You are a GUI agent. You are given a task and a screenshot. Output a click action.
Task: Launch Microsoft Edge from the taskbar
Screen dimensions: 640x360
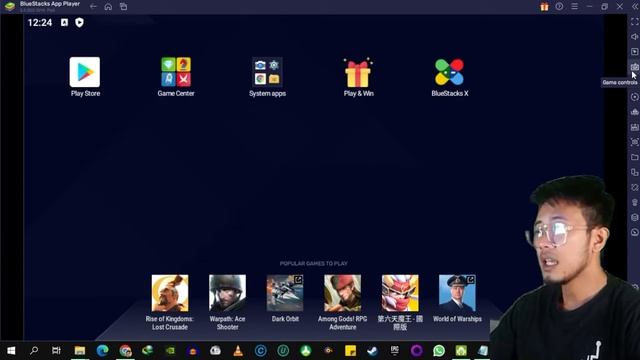pos(102,351)
